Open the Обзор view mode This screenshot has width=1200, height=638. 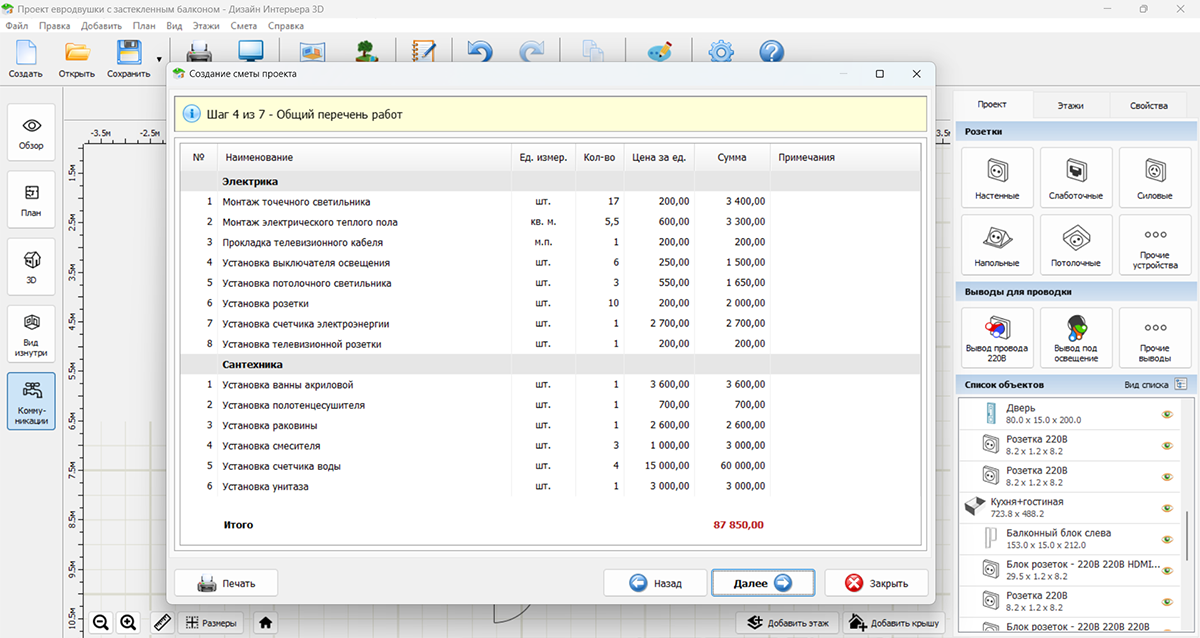click(32, 133)
